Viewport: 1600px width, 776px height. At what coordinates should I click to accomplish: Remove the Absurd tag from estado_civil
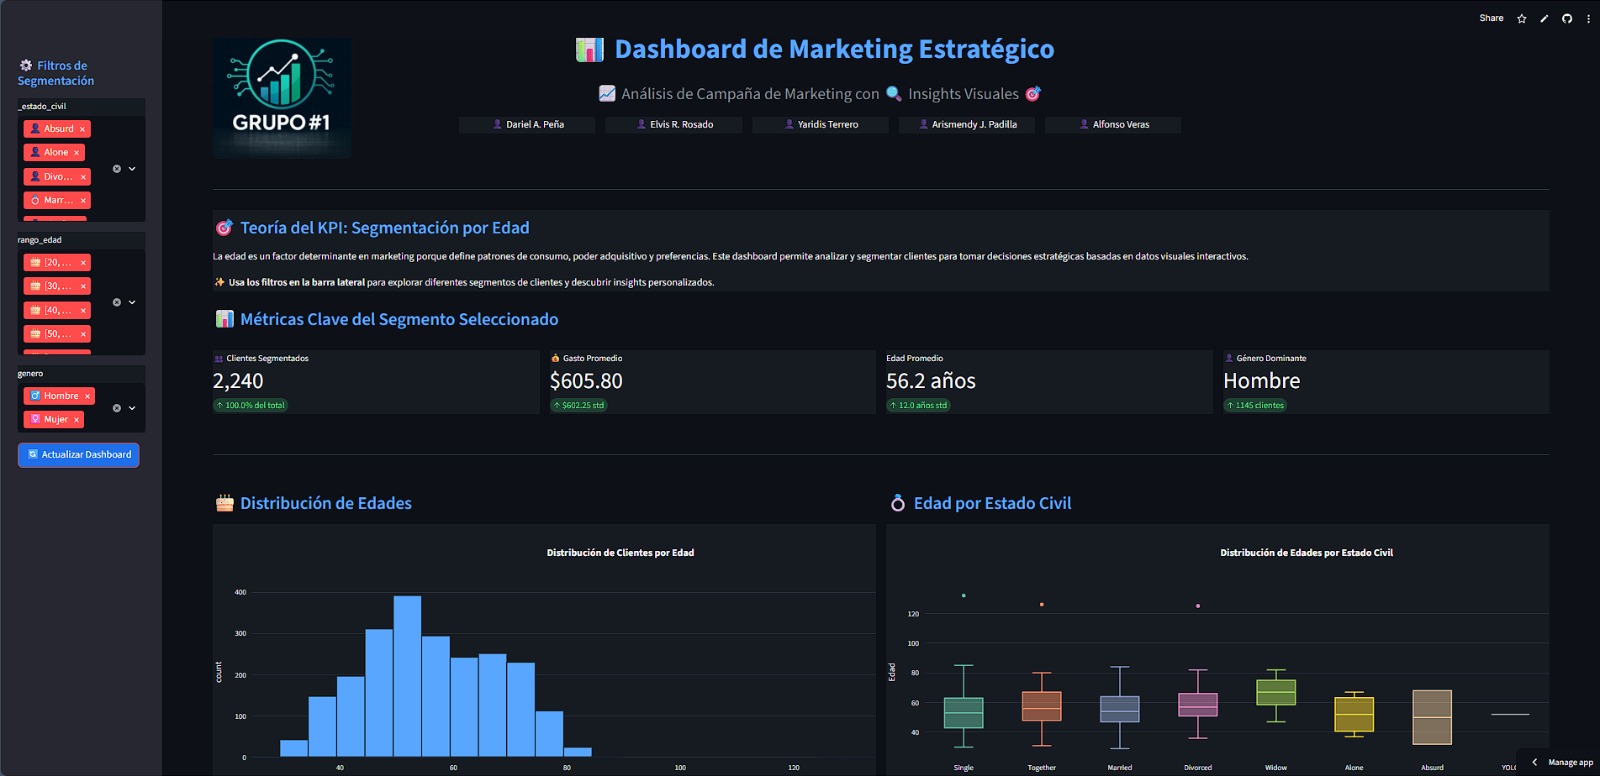(x=82, y=129)
